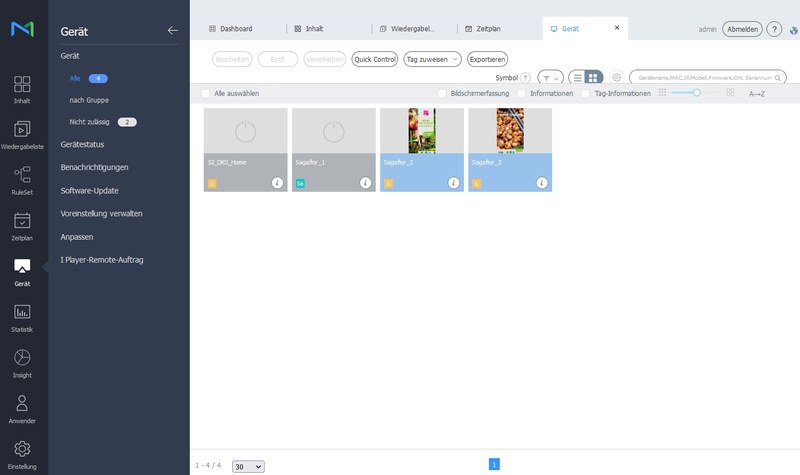Open Einstellung gear in sidebar

[x=22, y=453]
